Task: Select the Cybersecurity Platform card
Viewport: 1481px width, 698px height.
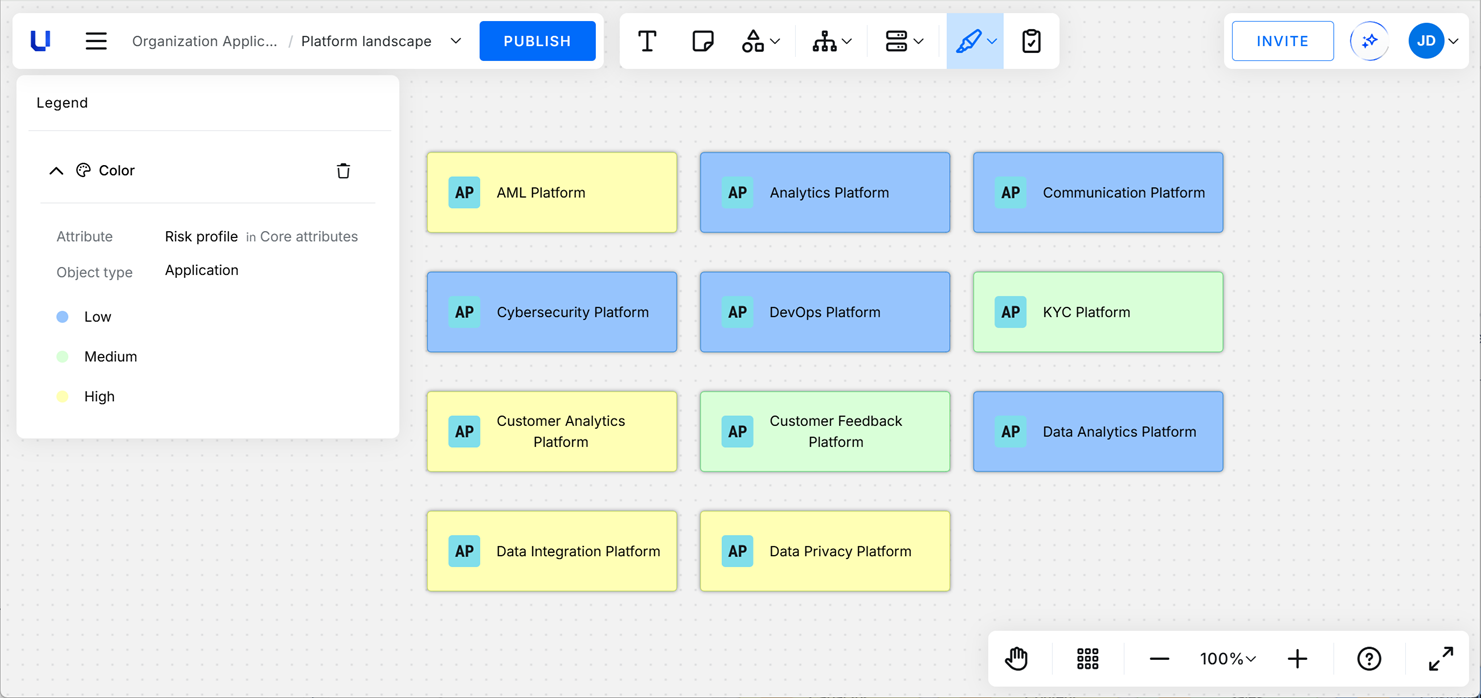Action: click(x=552, y=312)
